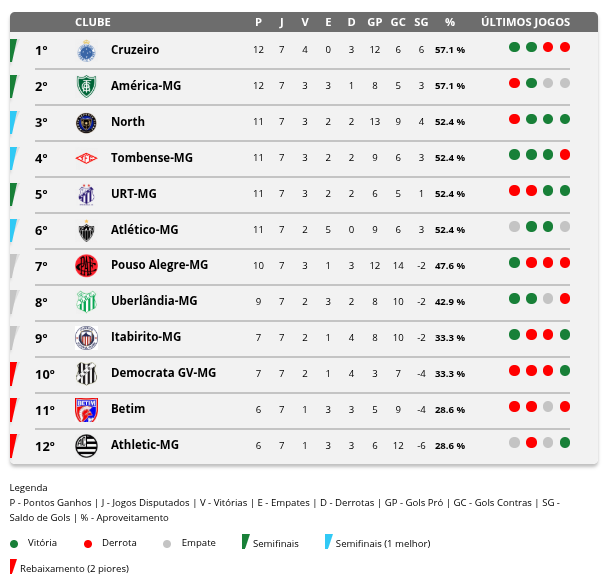Click Cruzeiro's first last-games result dot
Screen dimensions: 612x585
tap(514, 47)
